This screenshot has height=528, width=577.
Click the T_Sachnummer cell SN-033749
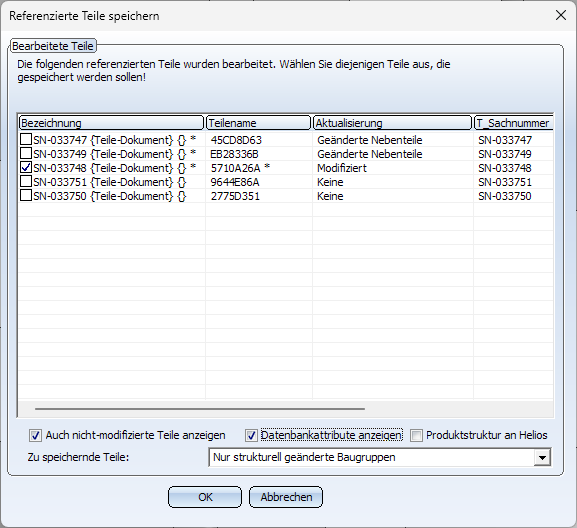point(505,154)
